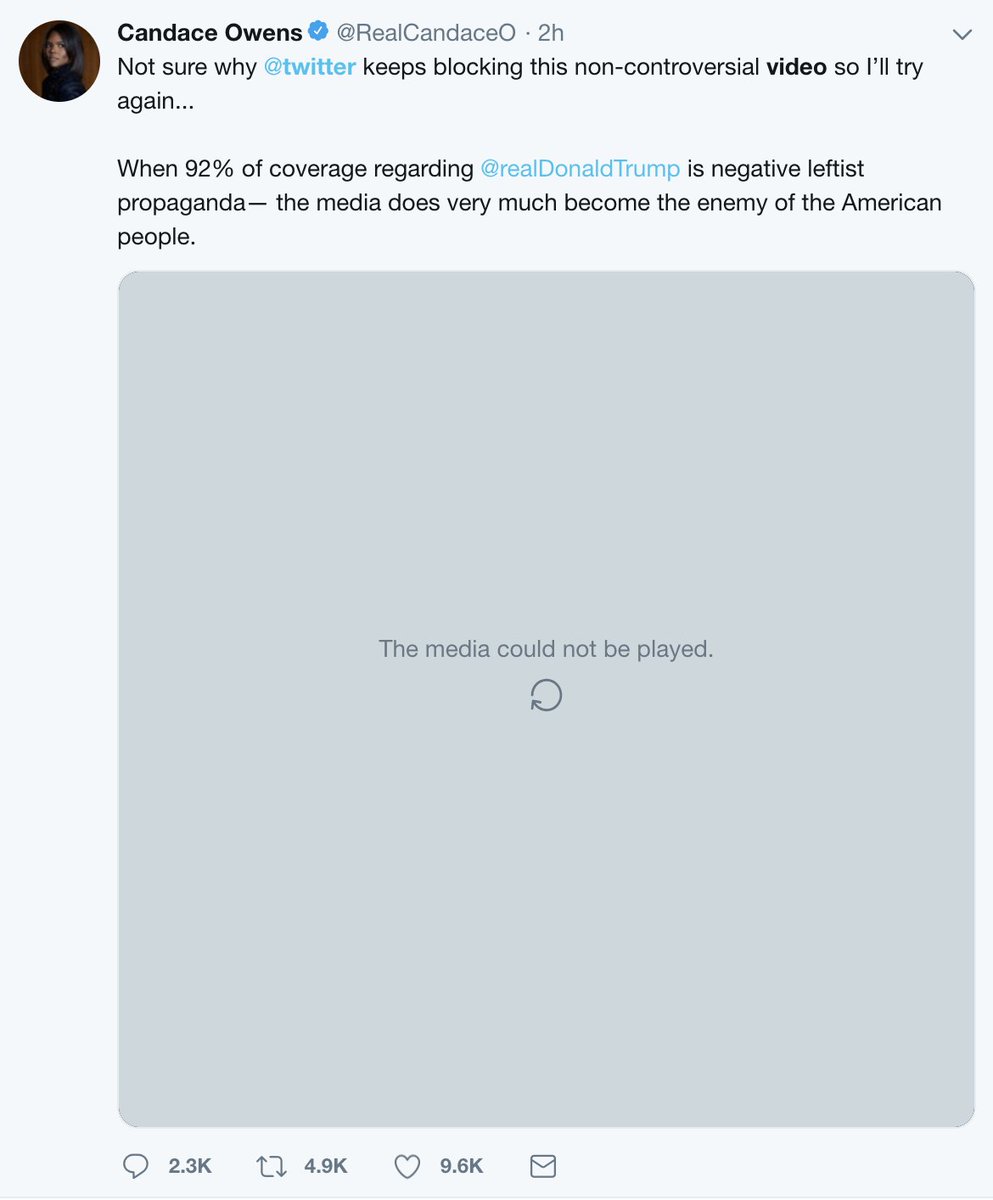Click the media could not be played message
The height and width of the screenshot is (1200, 993).
(546, 649)
